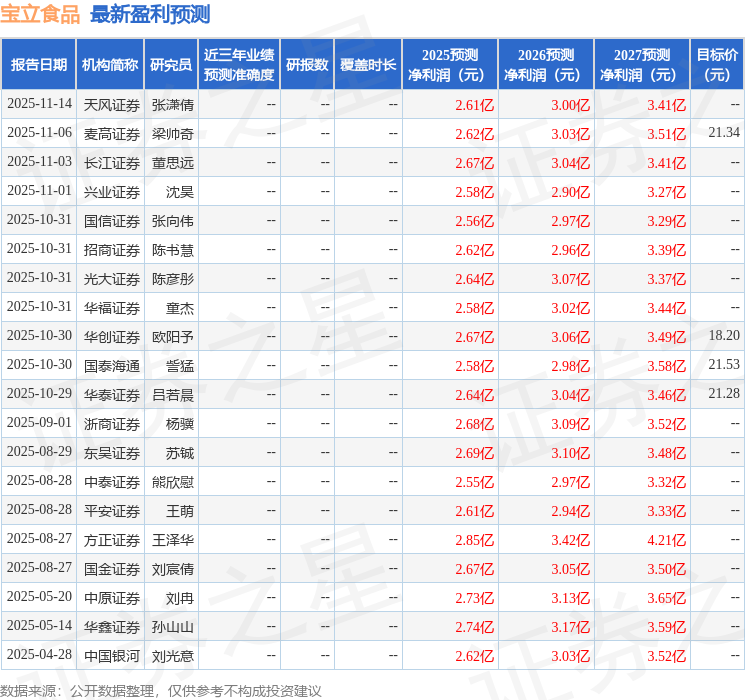Select the 国信证券 institution cell

pos(112,221)
